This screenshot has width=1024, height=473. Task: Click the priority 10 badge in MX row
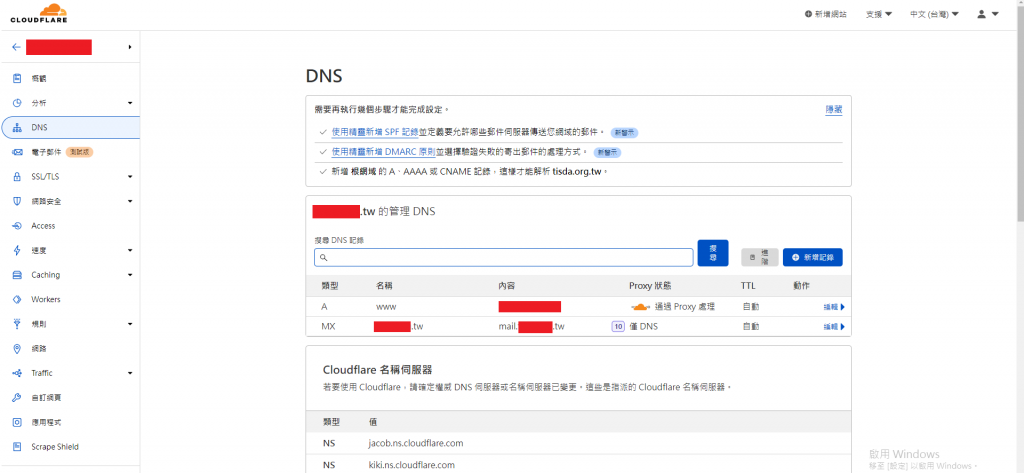pos(618,326)
